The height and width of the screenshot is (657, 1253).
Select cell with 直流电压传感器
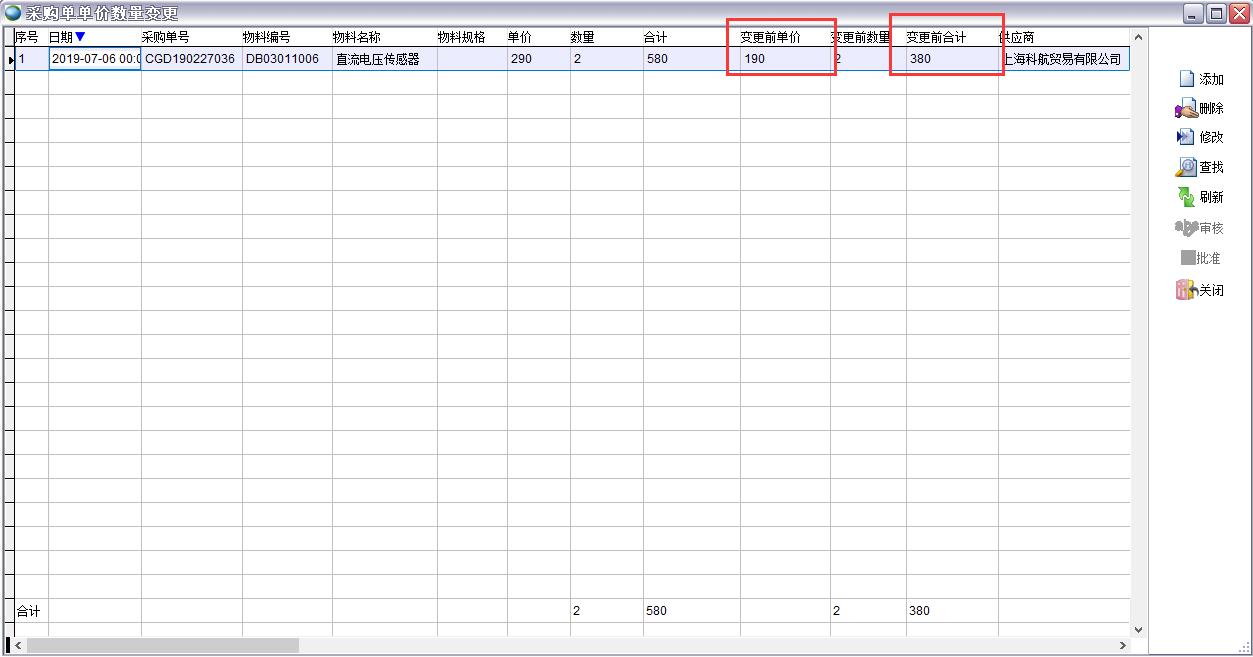(378, 59)
